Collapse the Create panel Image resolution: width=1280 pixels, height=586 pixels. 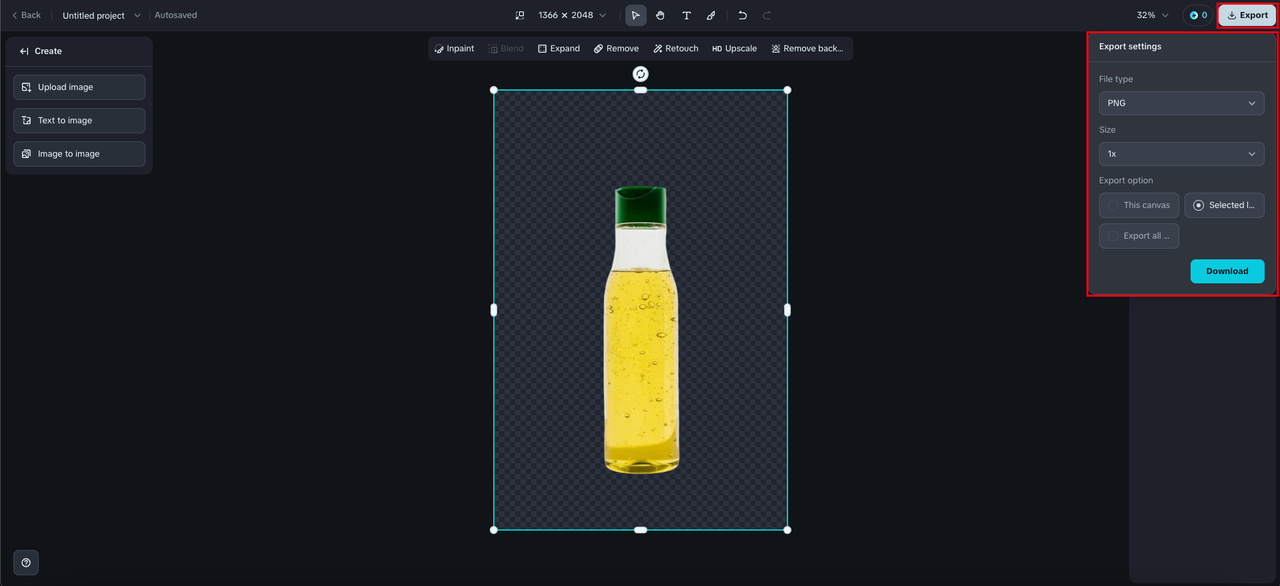click(x=24, y=51)
